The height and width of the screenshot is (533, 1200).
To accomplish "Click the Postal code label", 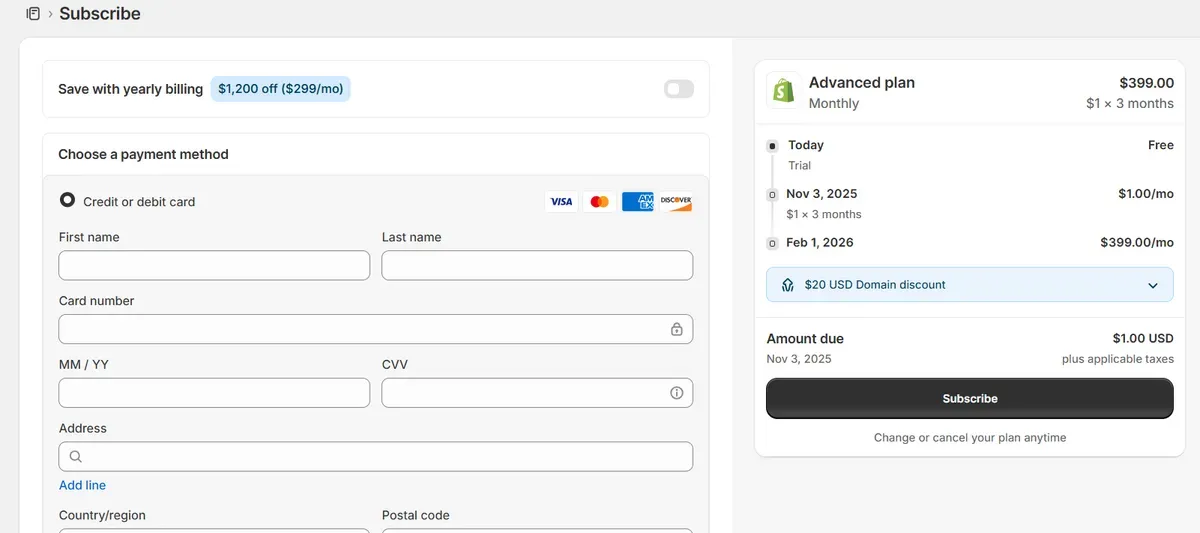I will (416, 515).
